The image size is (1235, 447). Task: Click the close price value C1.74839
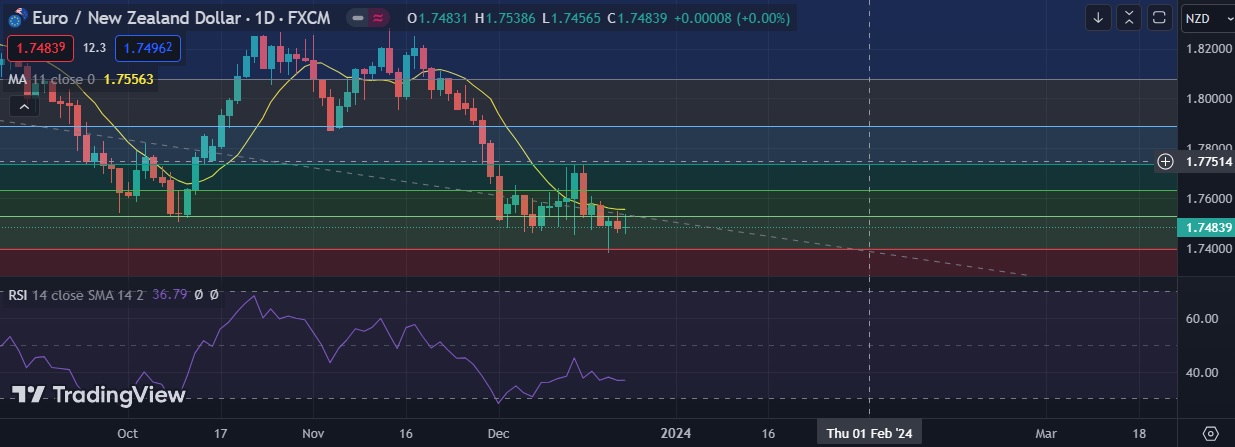639,18
